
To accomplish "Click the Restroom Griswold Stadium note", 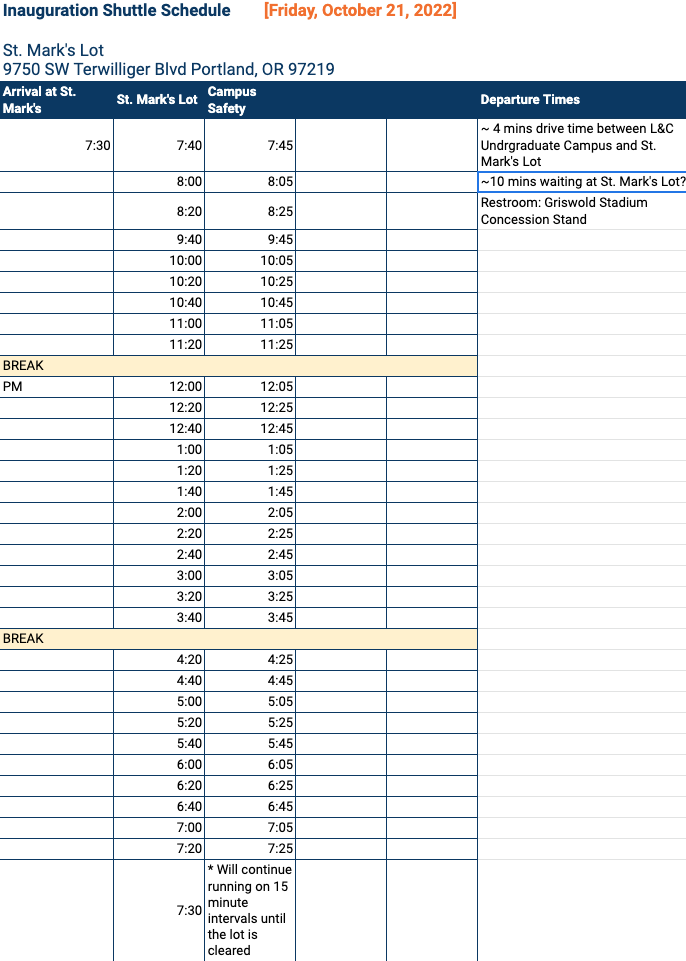I will coord(581,210).
